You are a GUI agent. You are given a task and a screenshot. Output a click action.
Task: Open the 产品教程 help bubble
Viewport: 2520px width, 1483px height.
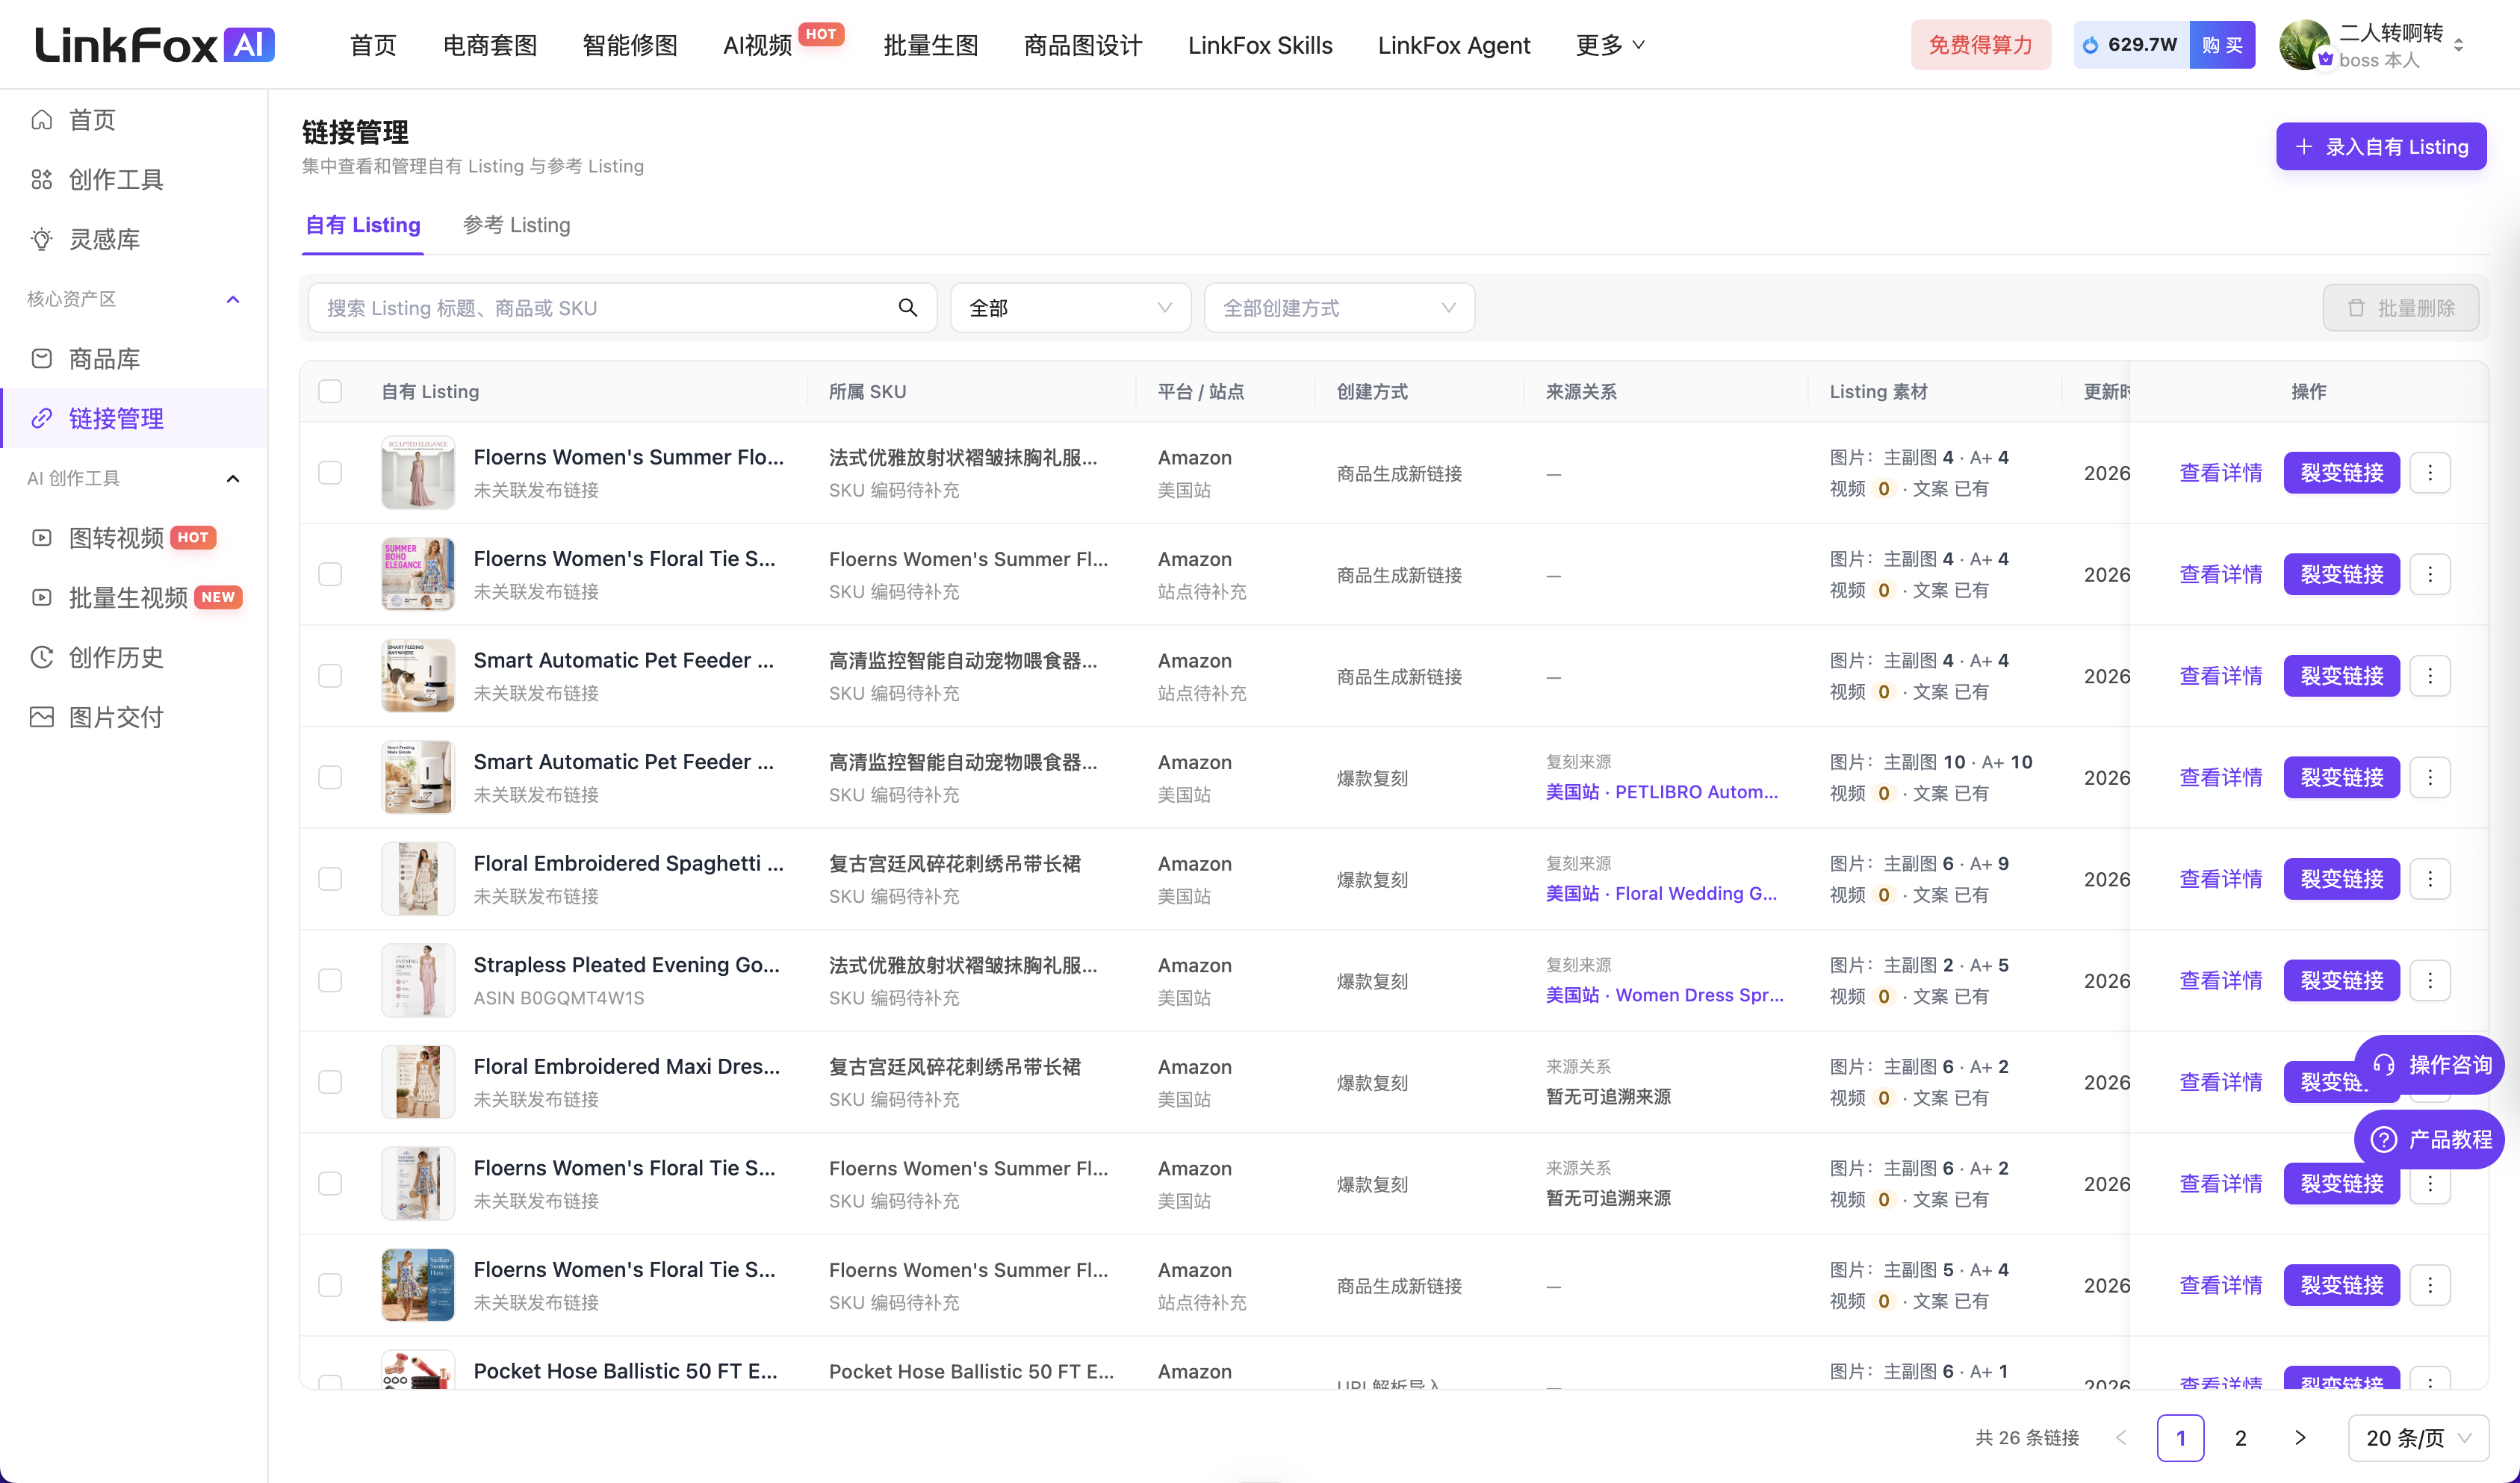click(2430, 1139)
